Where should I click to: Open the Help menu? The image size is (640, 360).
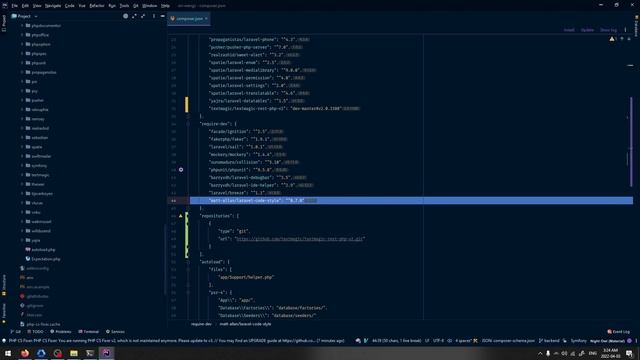[165, 6]
